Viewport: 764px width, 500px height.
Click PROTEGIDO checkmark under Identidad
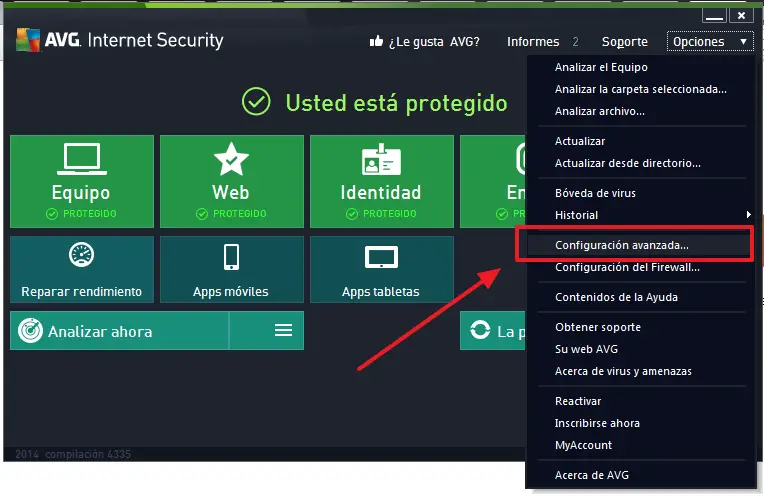(352, 214)
